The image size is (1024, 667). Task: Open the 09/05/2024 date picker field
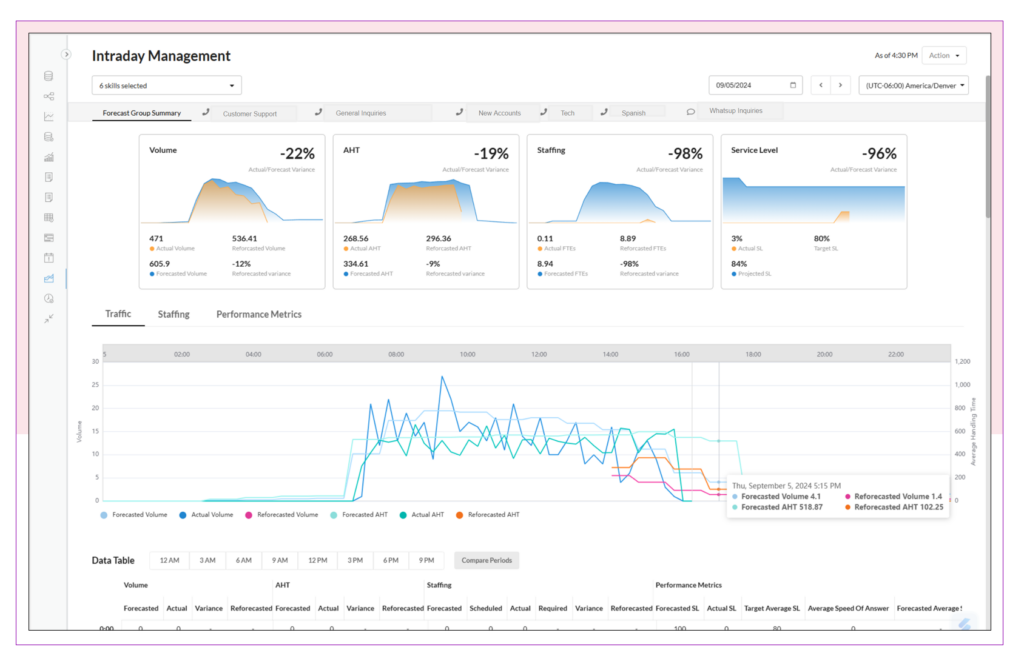[x=755, y=85]
